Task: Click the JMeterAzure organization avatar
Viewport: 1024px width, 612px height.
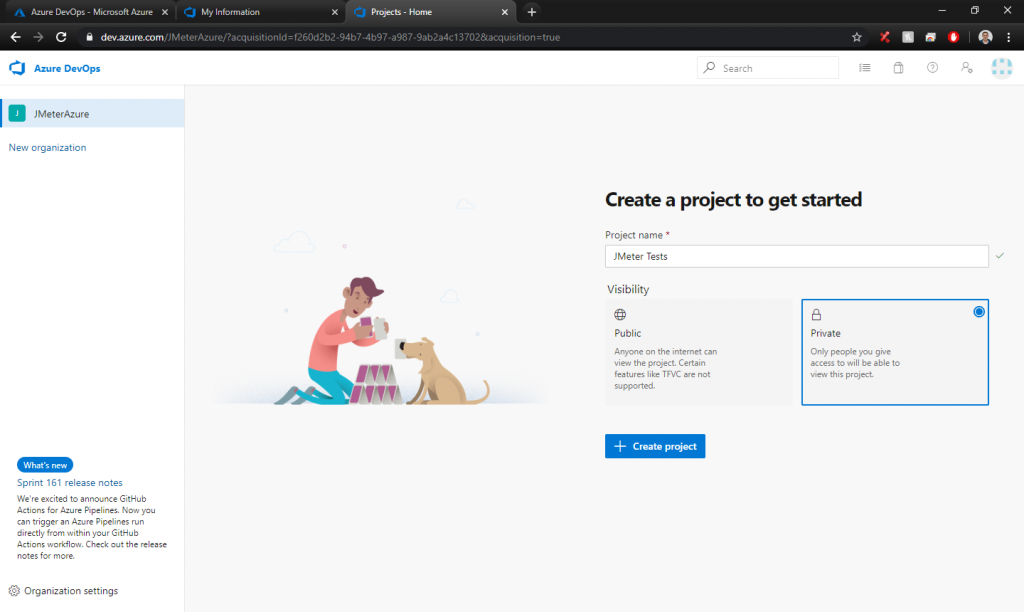Action: click(17, 113)
